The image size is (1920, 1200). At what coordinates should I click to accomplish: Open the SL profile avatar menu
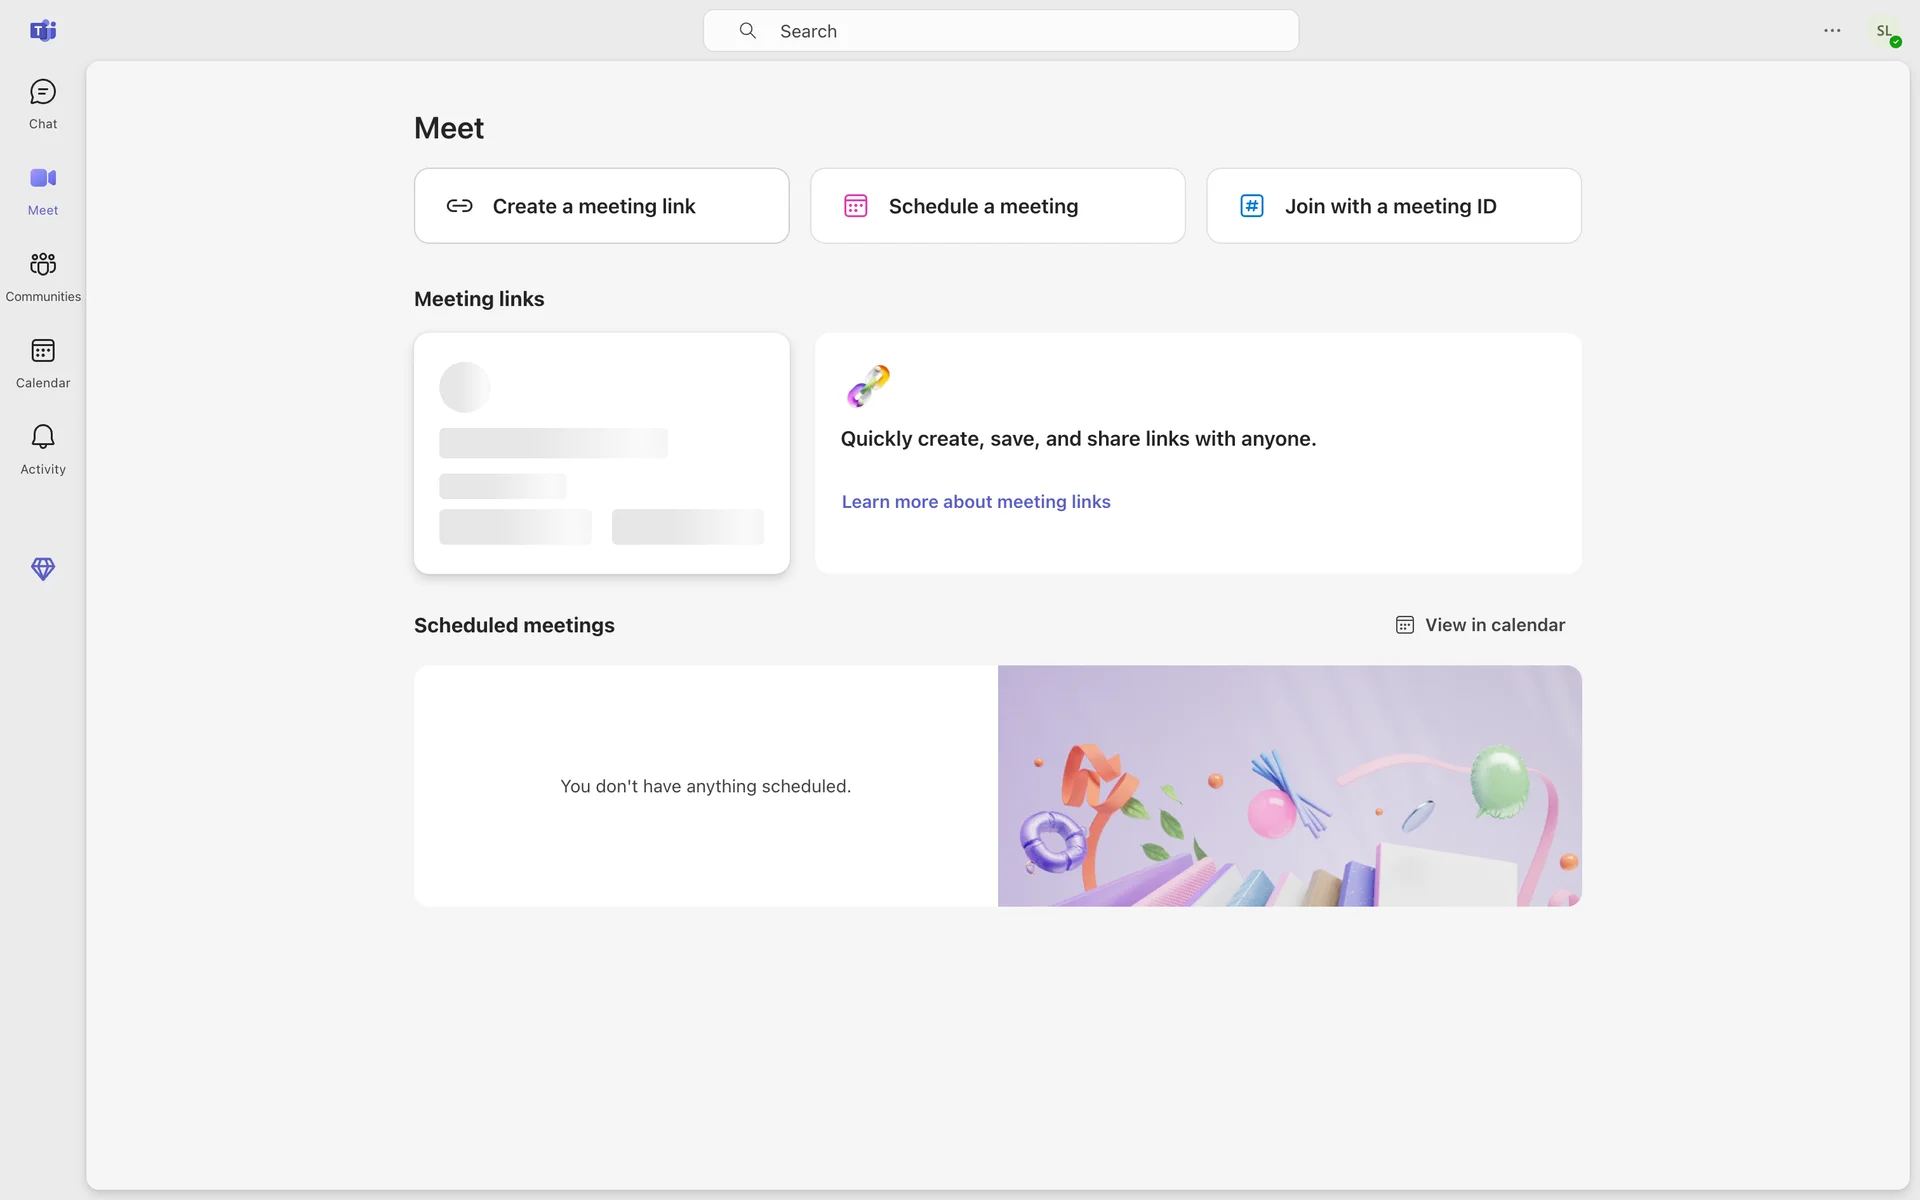coord(1885,32)
